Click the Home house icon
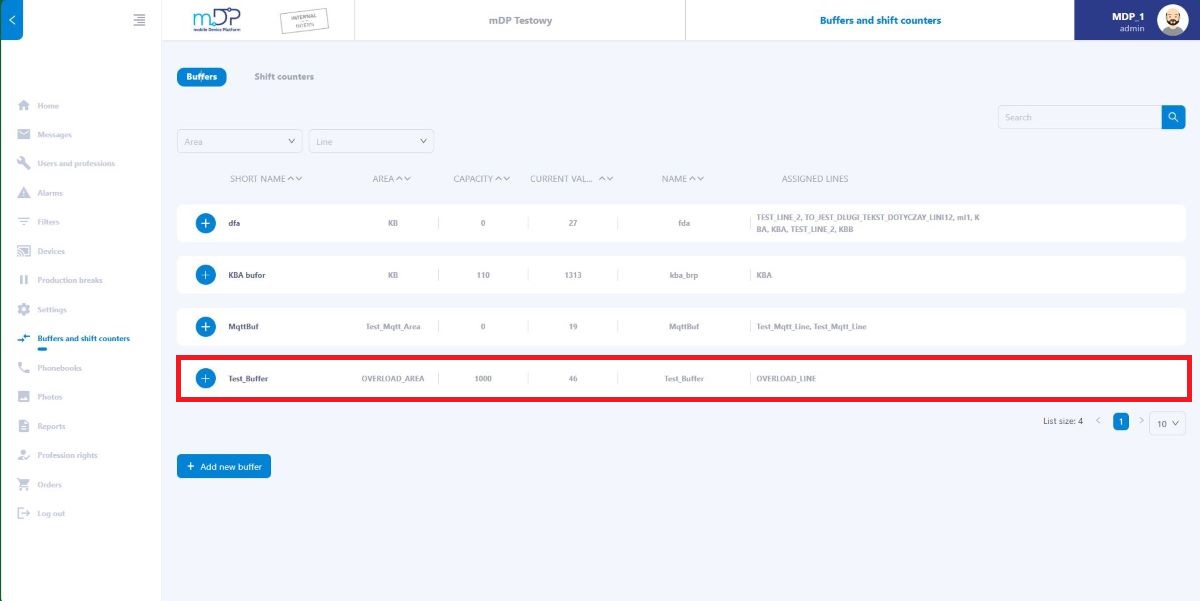 tap(24, 106)
